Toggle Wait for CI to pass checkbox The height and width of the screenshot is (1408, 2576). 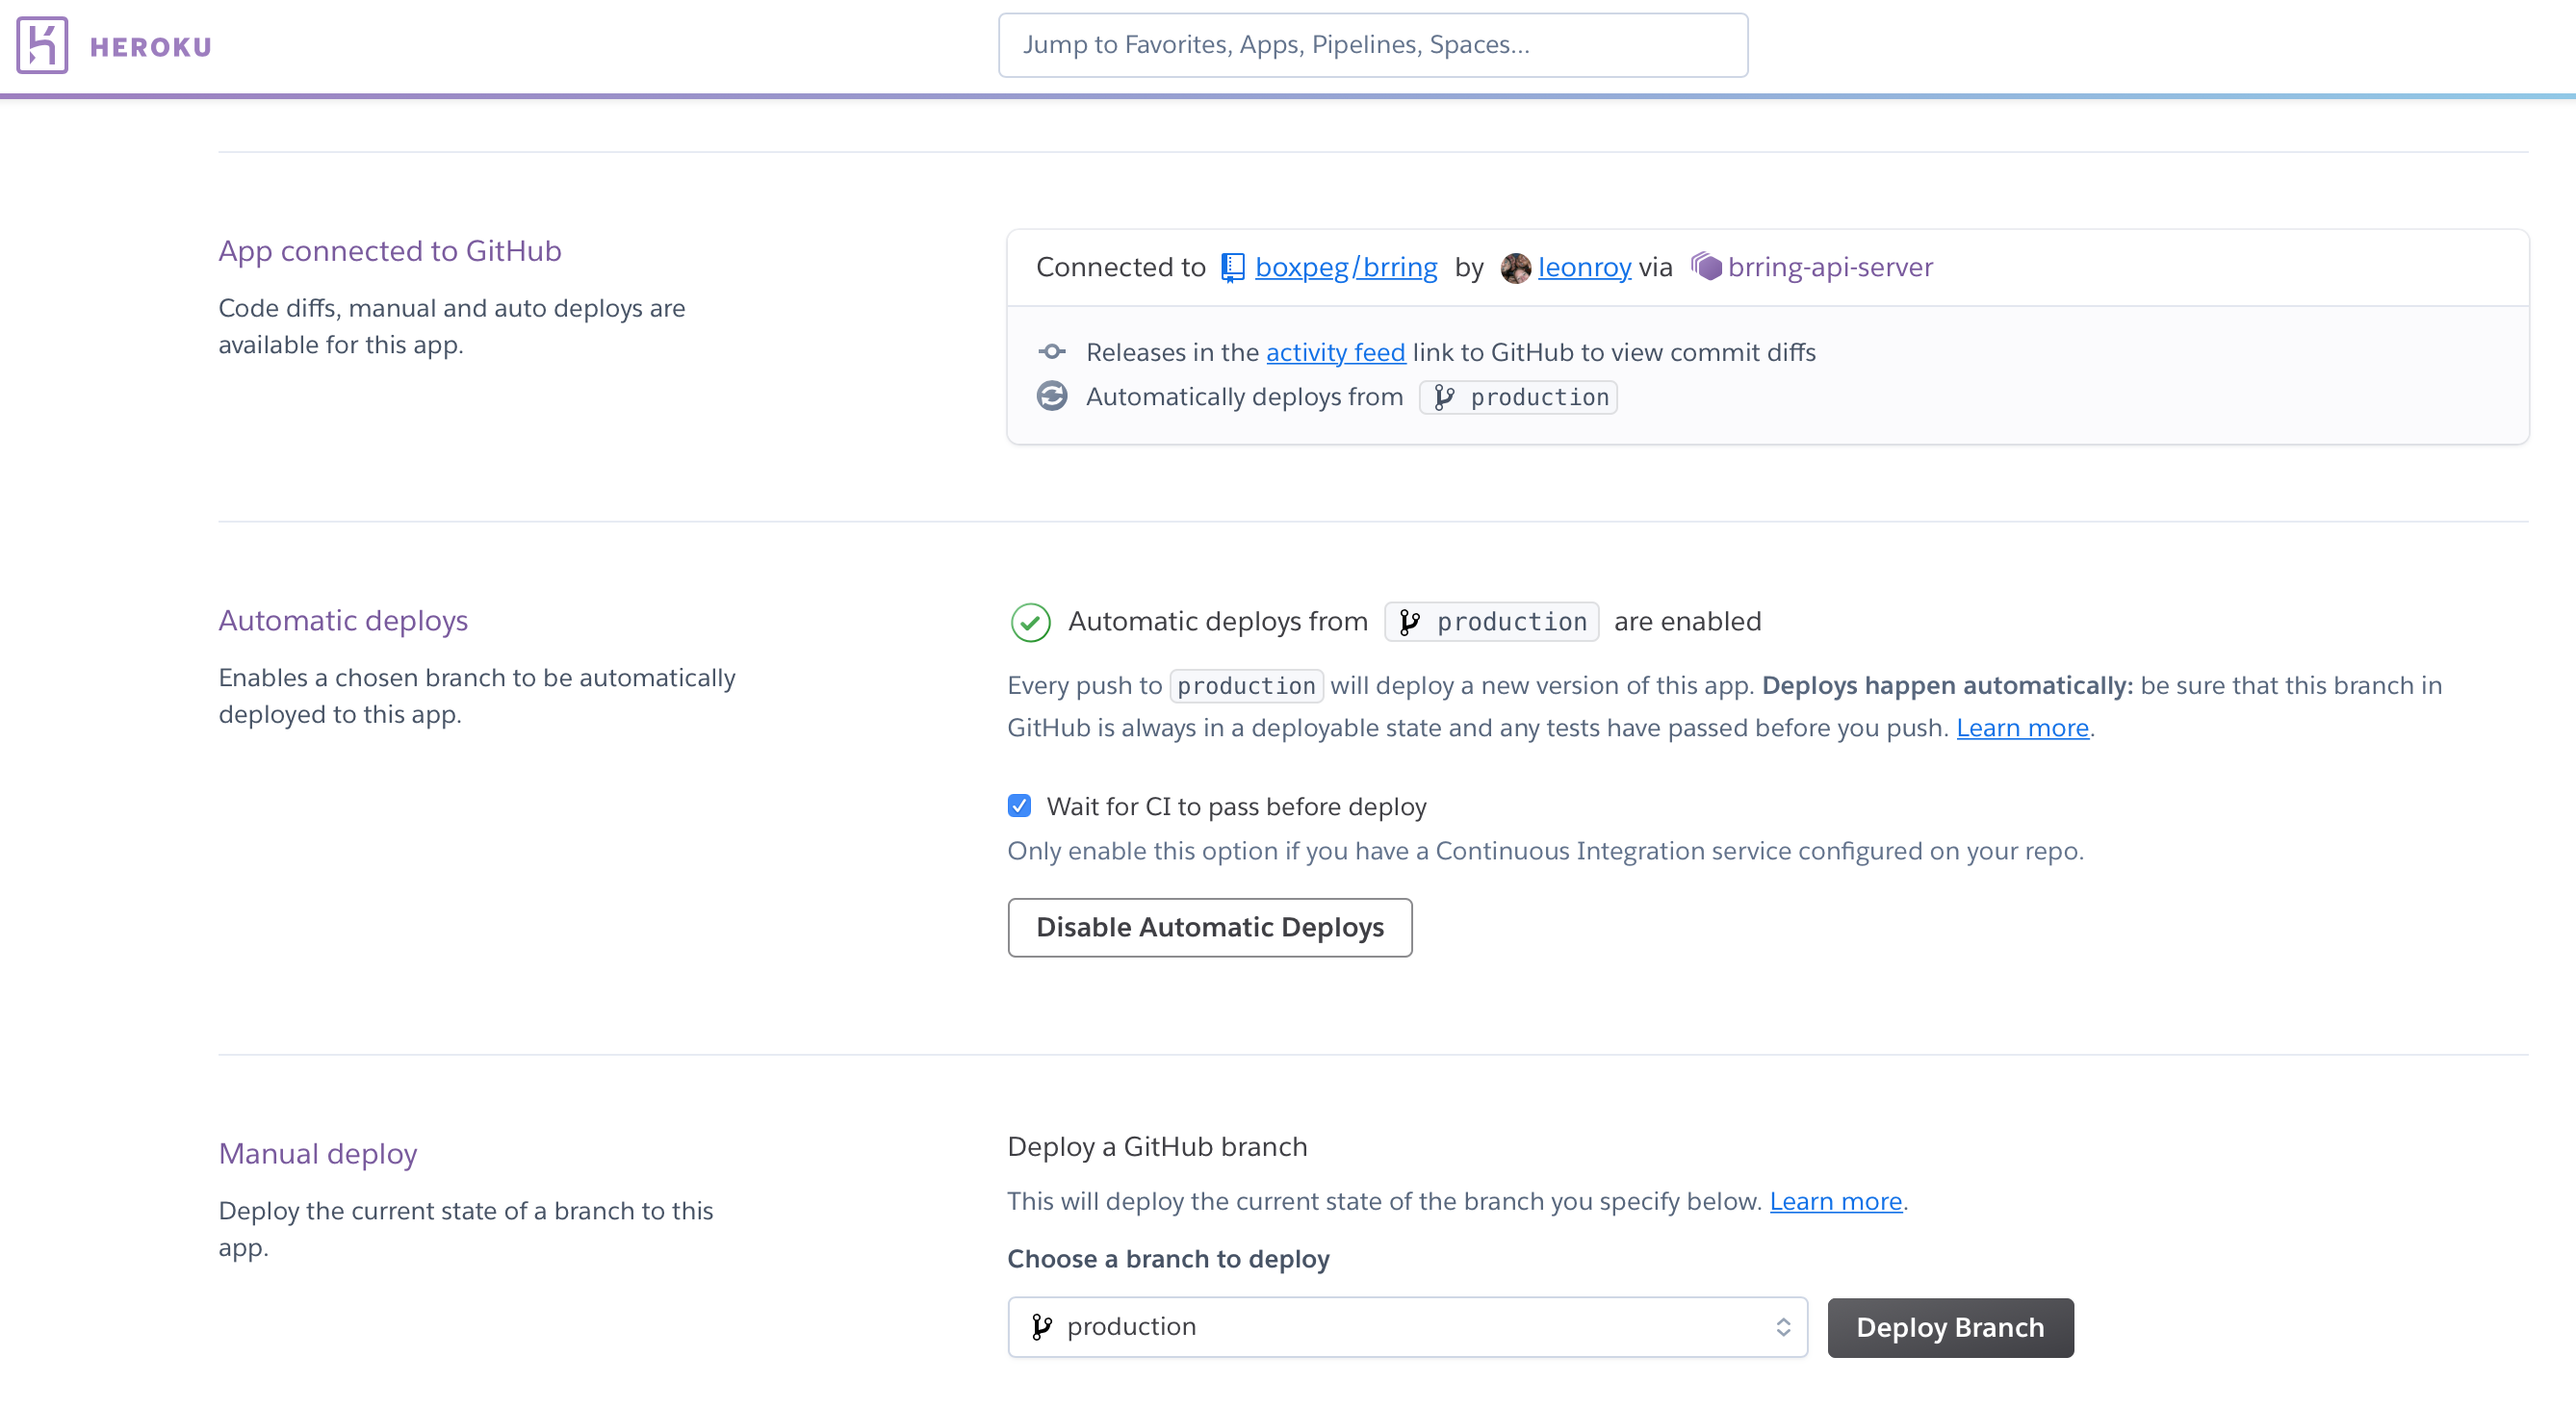point(1018,806)
